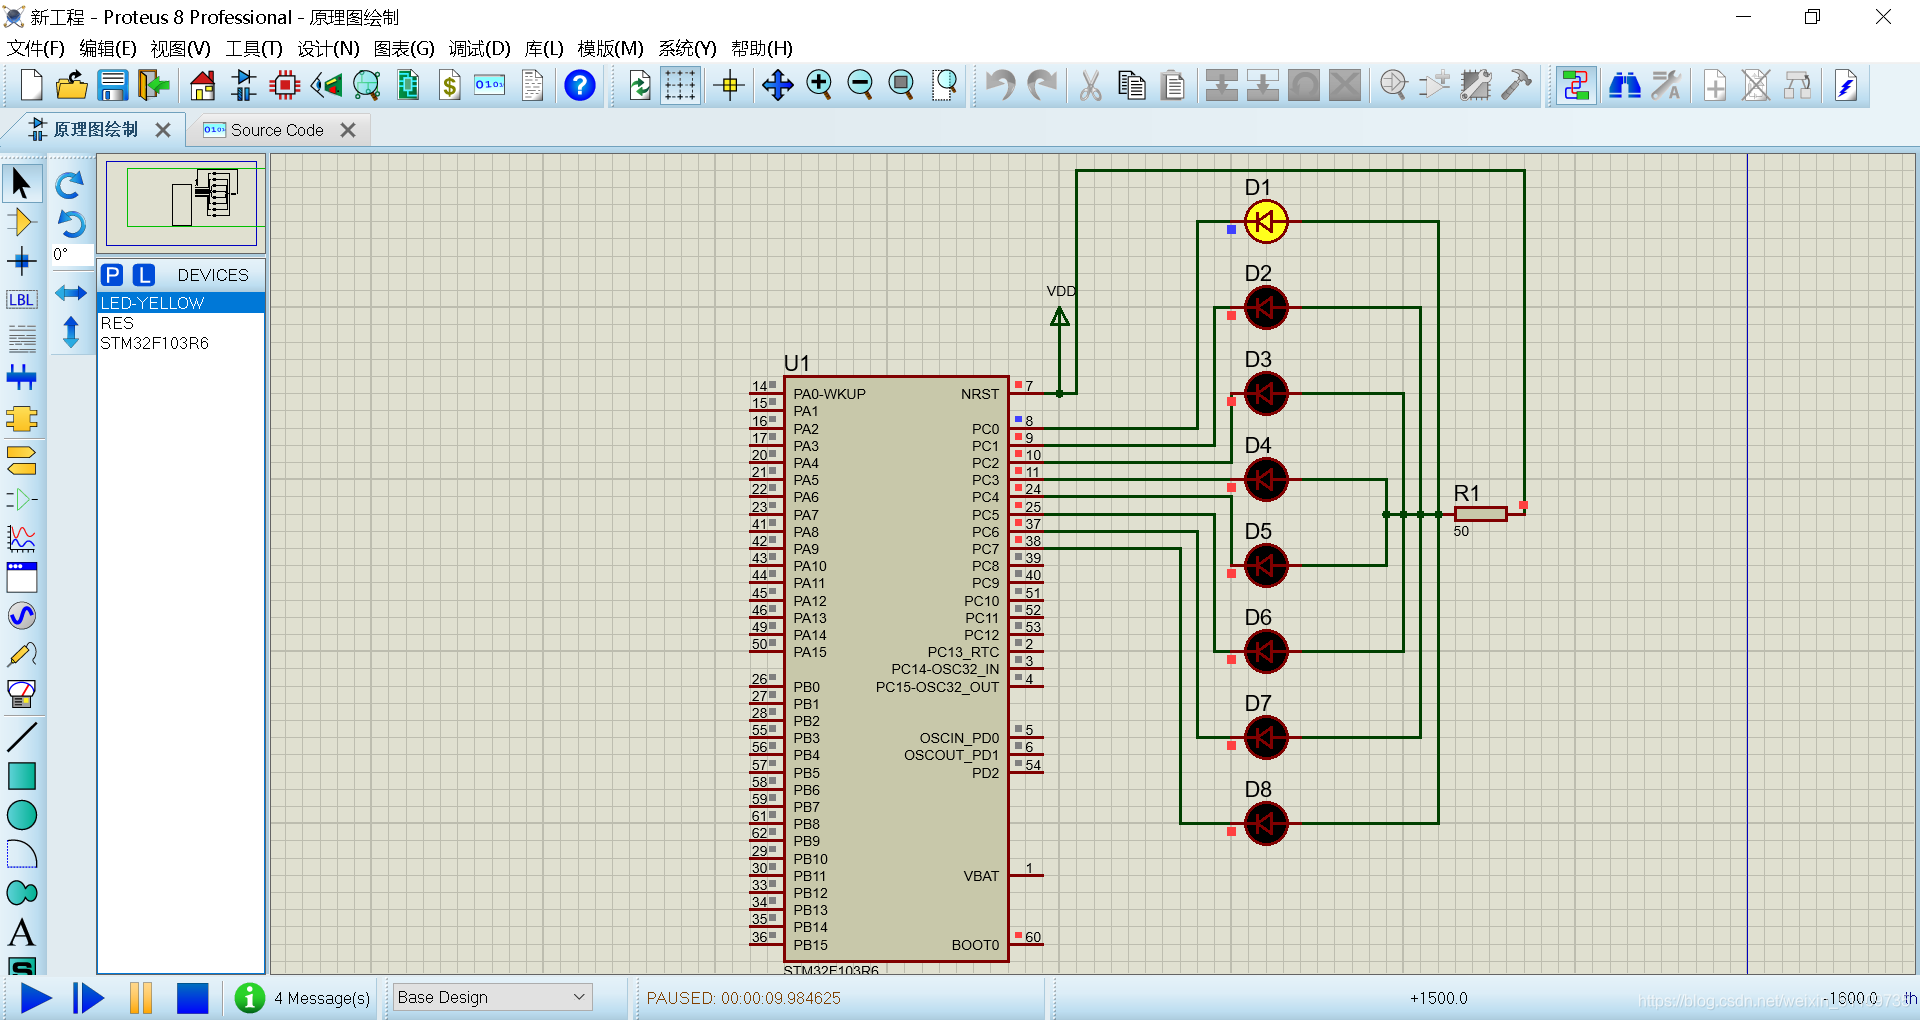
Task: Select the Wire Label LBL tool
Action: point(22,300)
